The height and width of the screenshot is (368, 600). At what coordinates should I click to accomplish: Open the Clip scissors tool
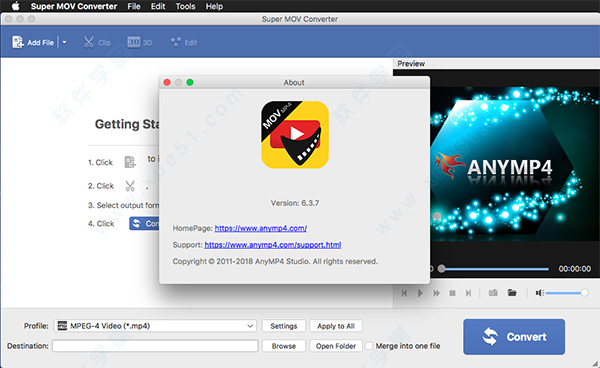pos(97,42)
